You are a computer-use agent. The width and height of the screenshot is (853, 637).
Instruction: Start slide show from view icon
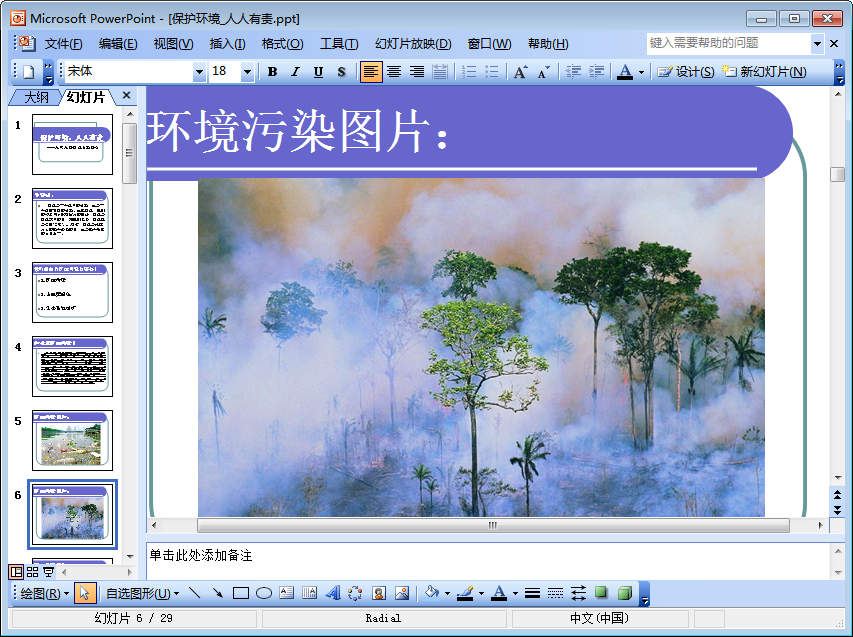pos(48,572)
